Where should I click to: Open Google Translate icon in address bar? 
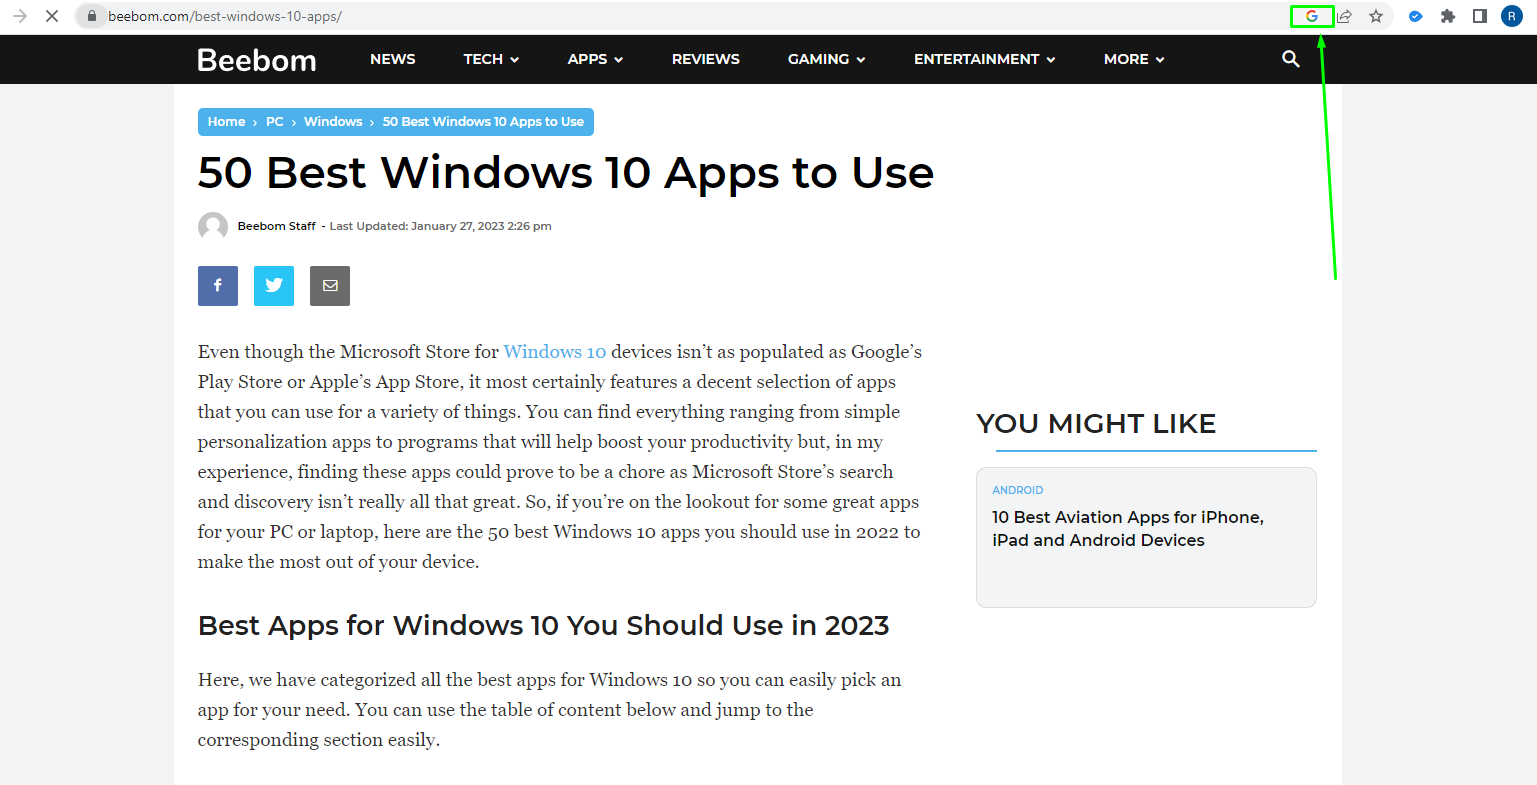(1312, 16)
